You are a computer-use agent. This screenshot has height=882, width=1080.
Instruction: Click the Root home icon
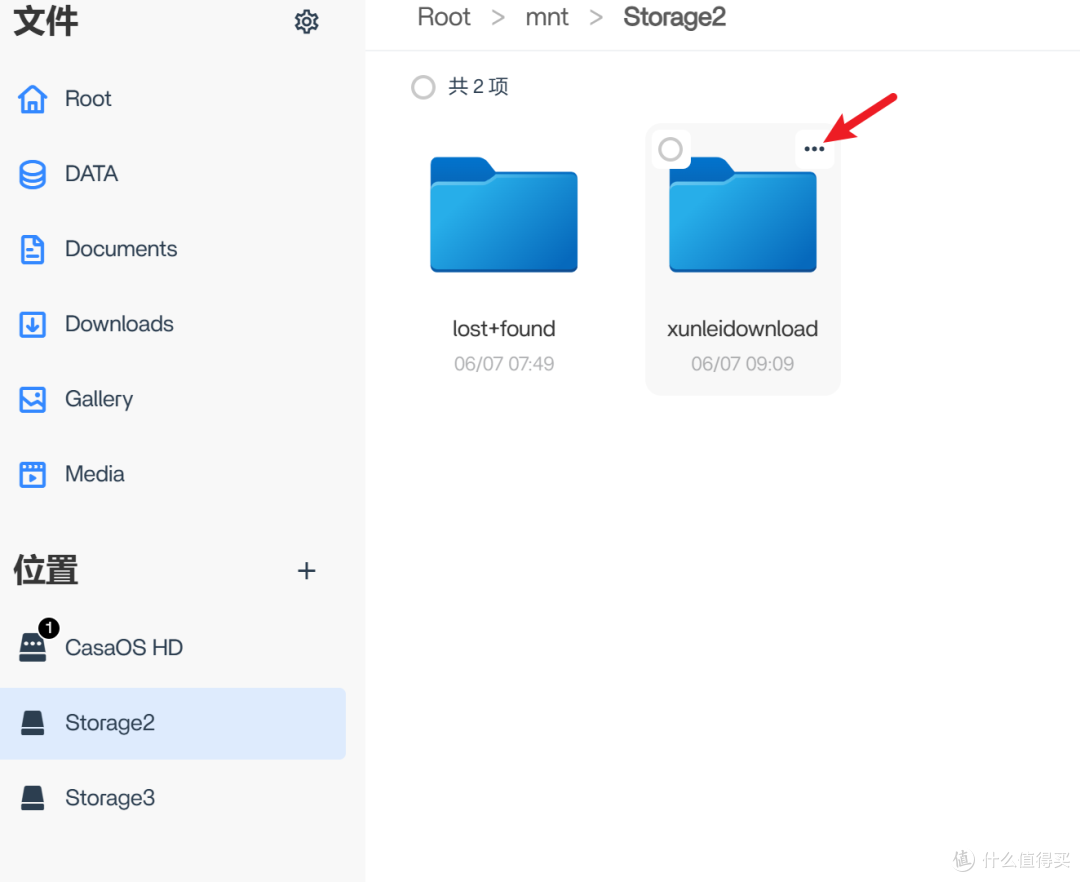33,99
